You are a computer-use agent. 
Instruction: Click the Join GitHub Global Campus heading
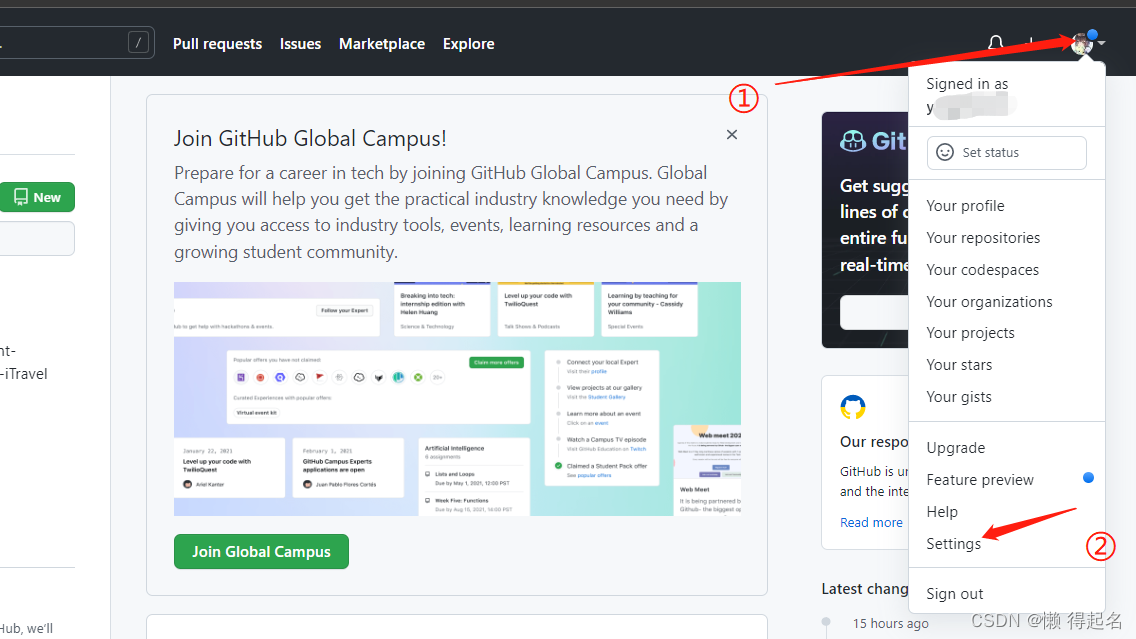click(310, 138)
